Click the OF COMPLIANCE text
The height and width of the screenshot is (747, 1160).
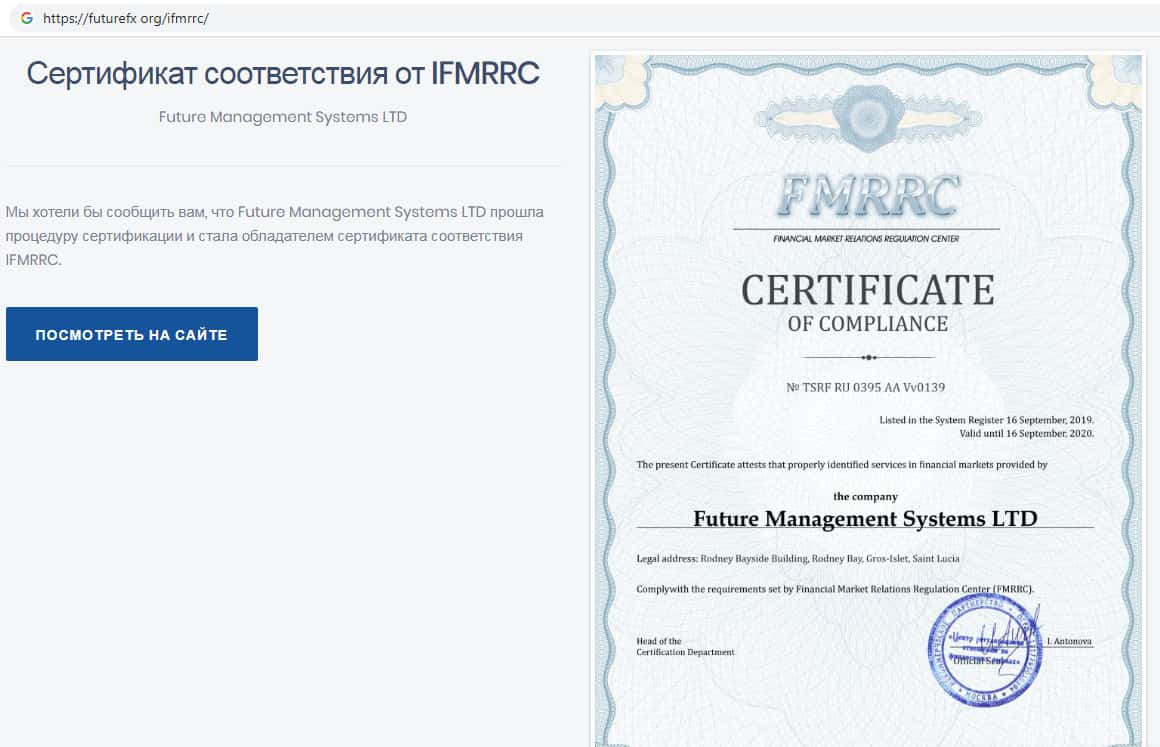(868, 324)
